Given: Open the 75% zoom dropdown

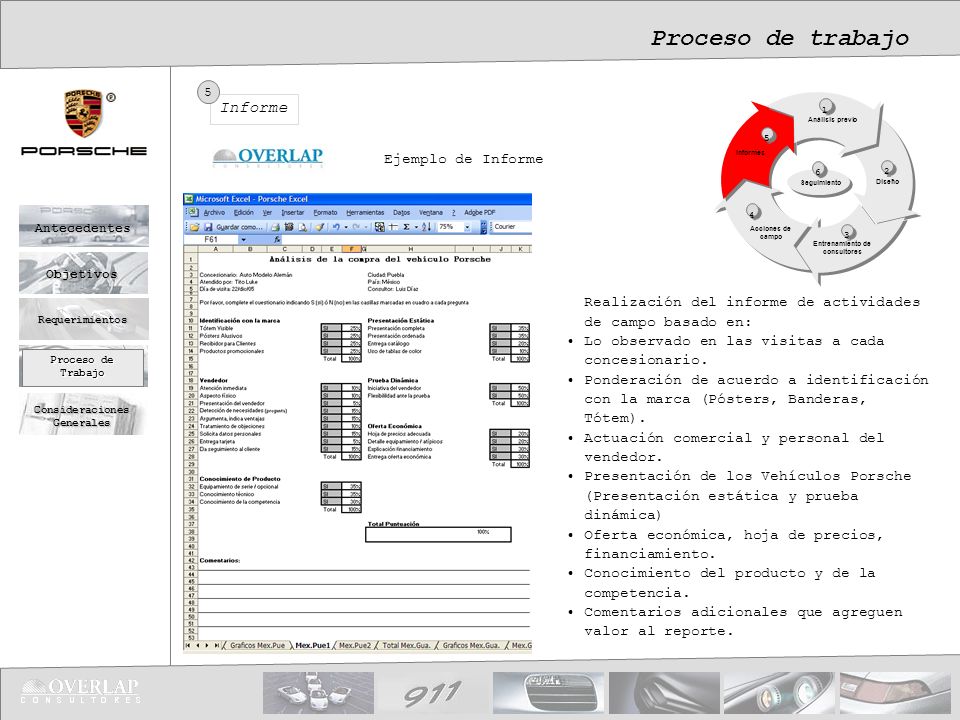Looking at the screenshot, I should pyautogui.click(x=467, y=227).
